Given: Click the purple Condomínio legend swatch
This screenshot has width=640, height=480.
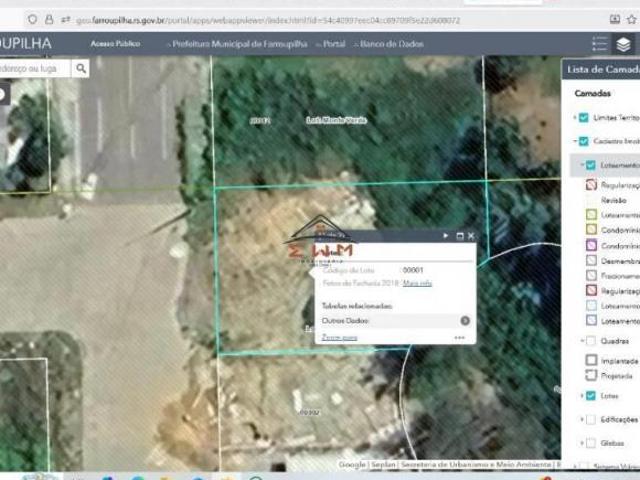Looking at the screenshot, I should [591, 245].
